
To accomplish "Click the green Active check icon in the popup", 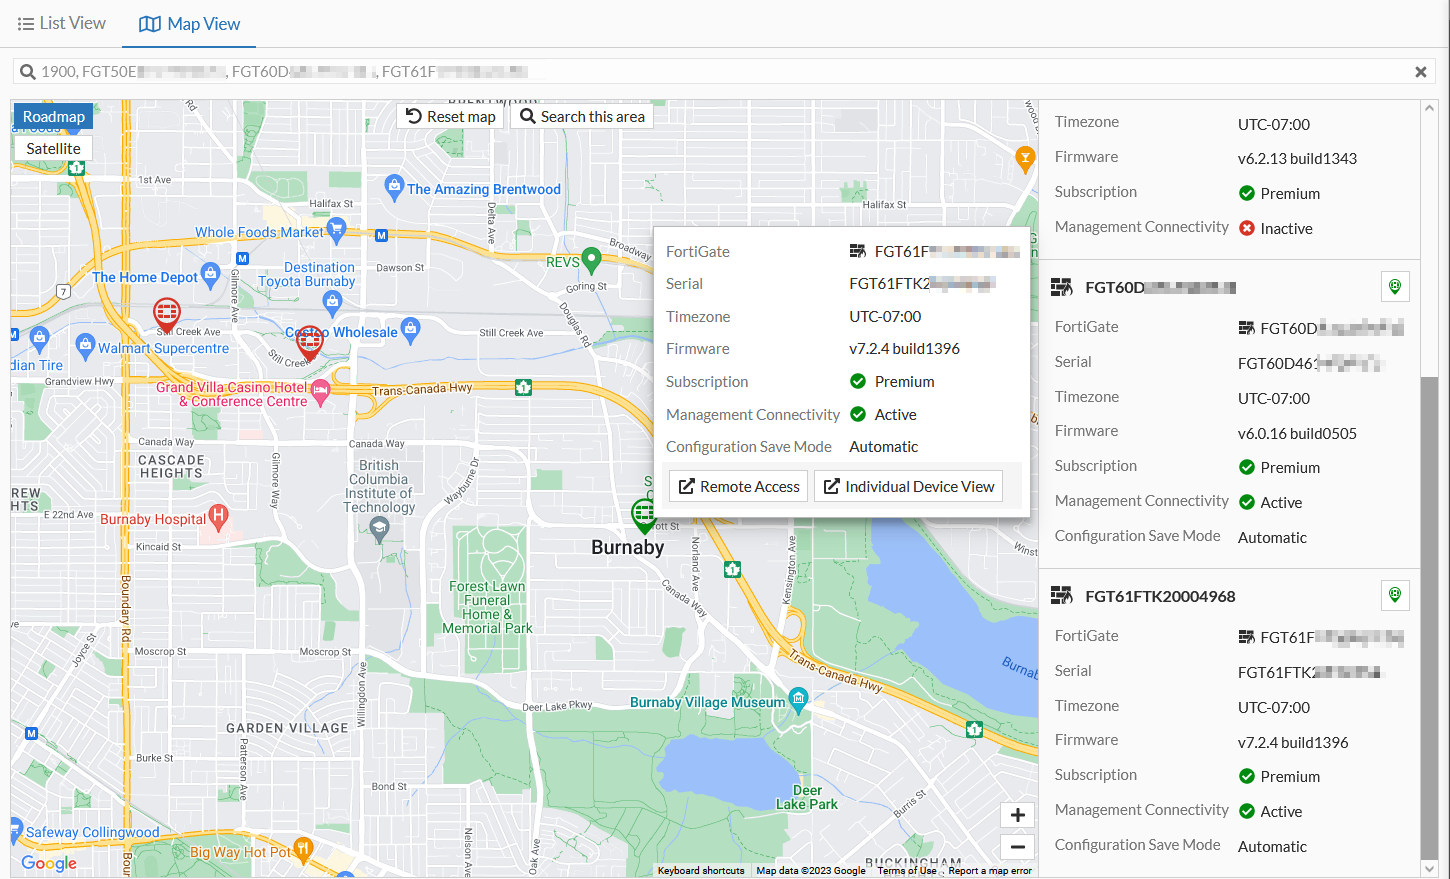I will point(858,414).
